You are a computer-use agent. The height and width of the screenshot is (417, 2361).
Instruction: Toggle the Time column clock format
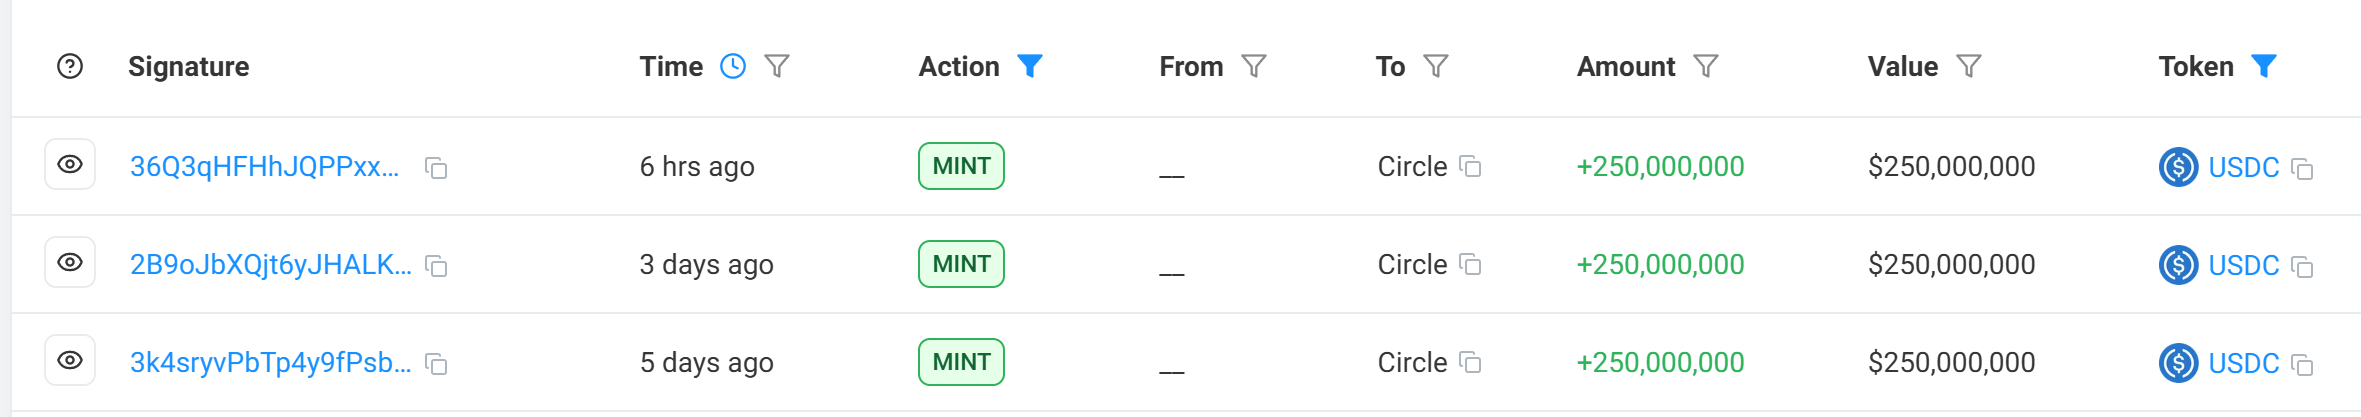click(x=733, y=67)
